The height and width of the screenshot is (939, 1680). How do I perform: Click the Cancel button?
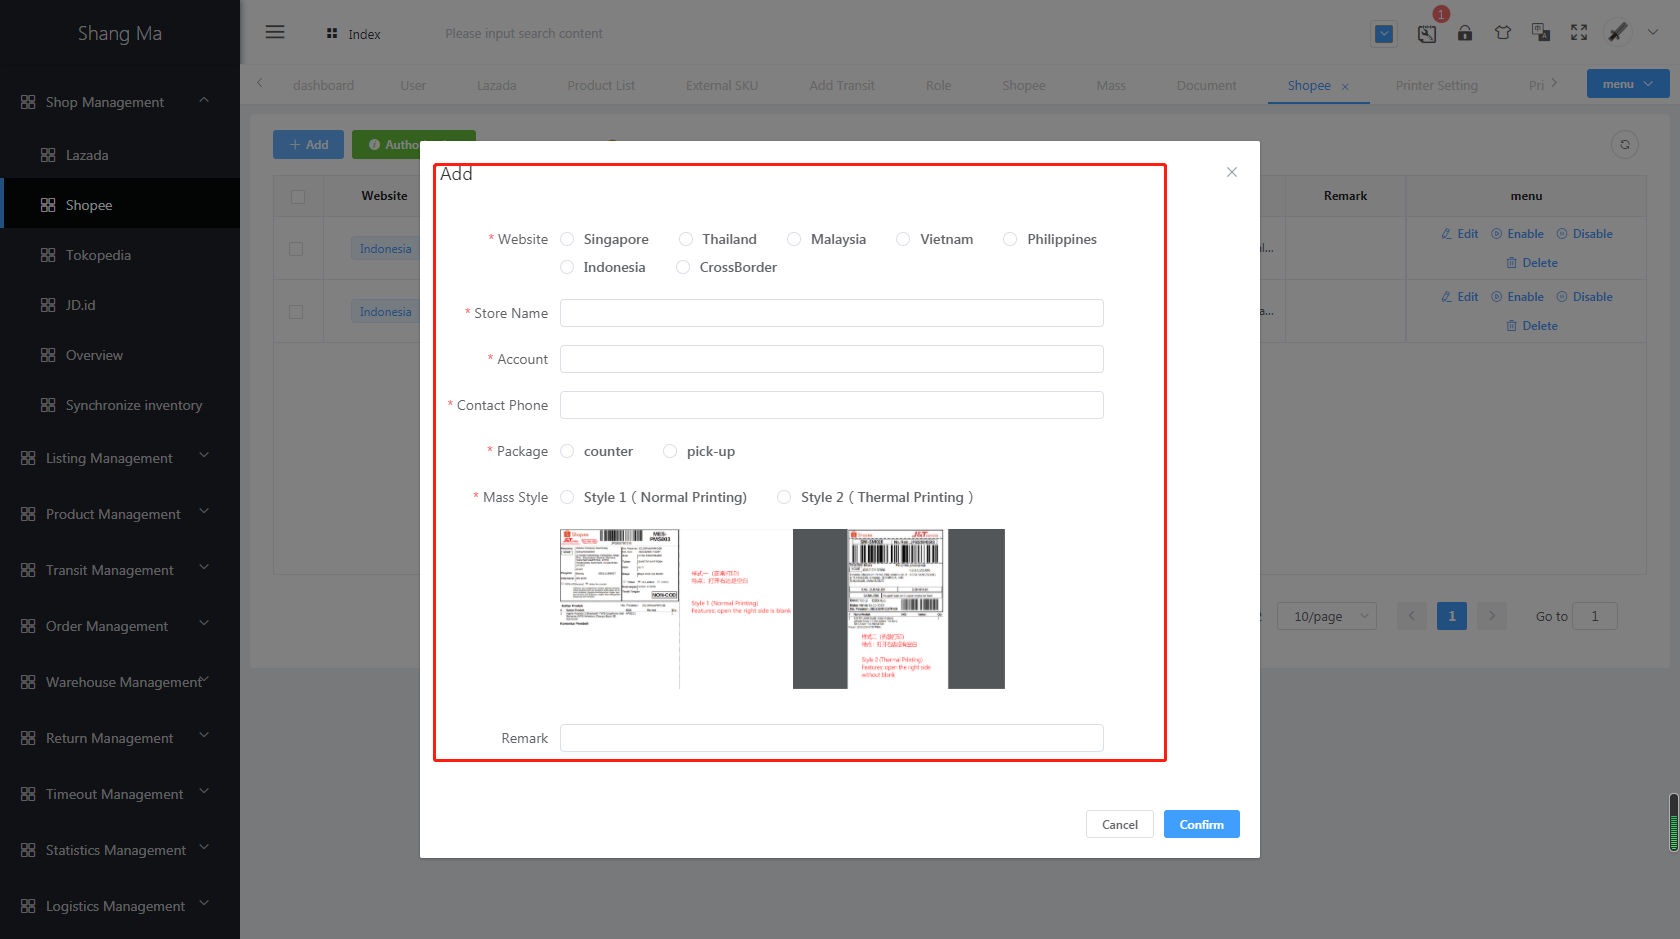tap(1120, 824)
